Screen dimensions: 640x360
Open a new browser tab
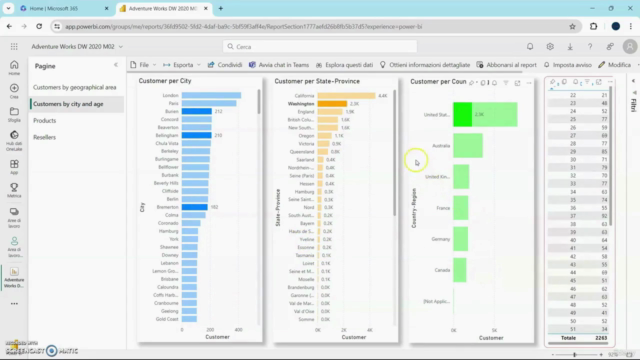220,8
